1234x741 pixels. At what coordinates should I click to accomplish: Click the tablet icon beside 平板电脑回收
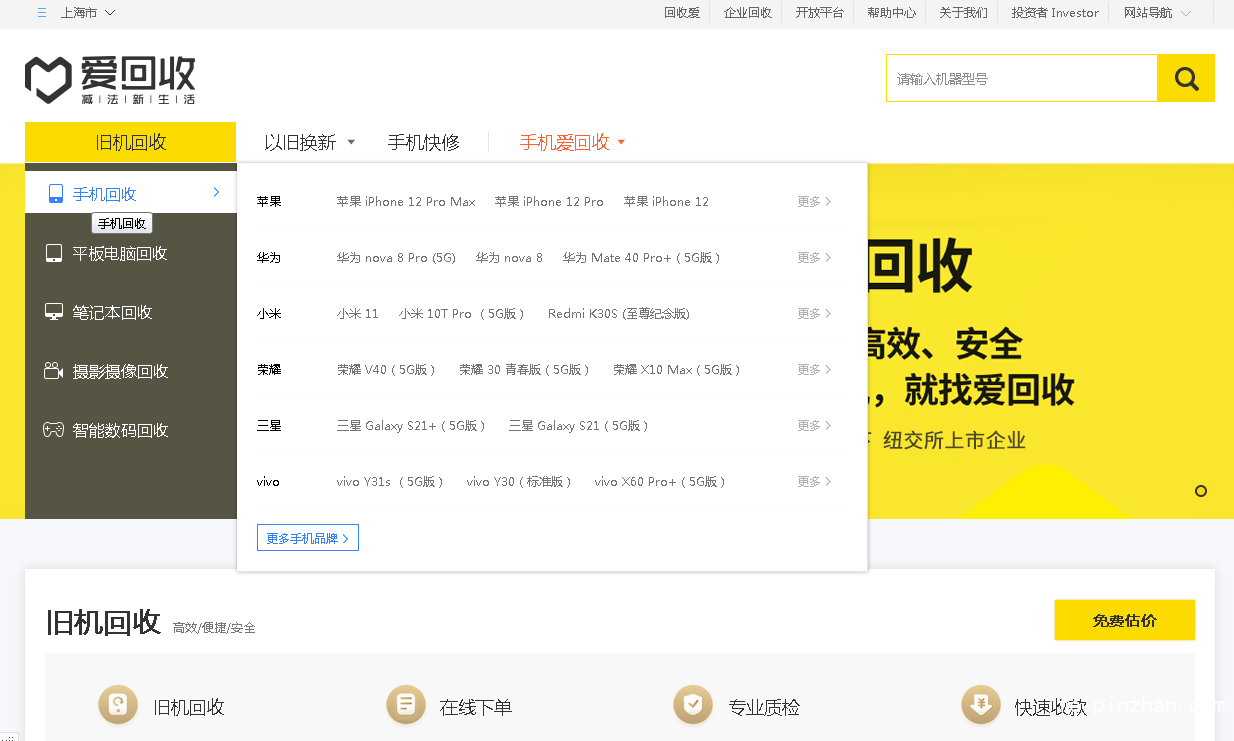point(54,254)
